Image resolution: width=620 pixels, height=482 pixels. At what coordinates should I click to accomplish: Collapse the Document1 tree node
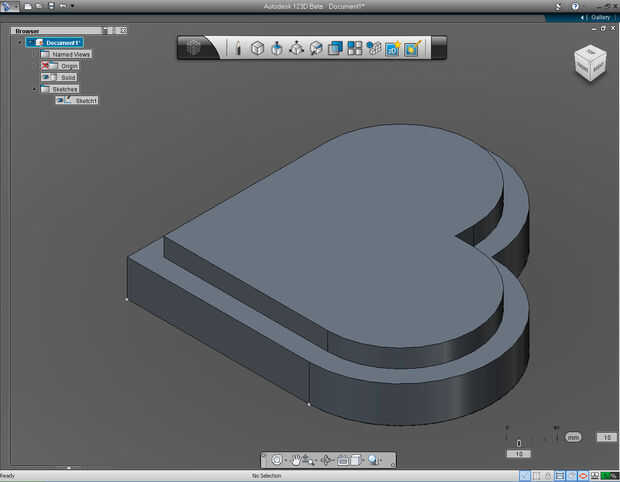coord(19,43)
